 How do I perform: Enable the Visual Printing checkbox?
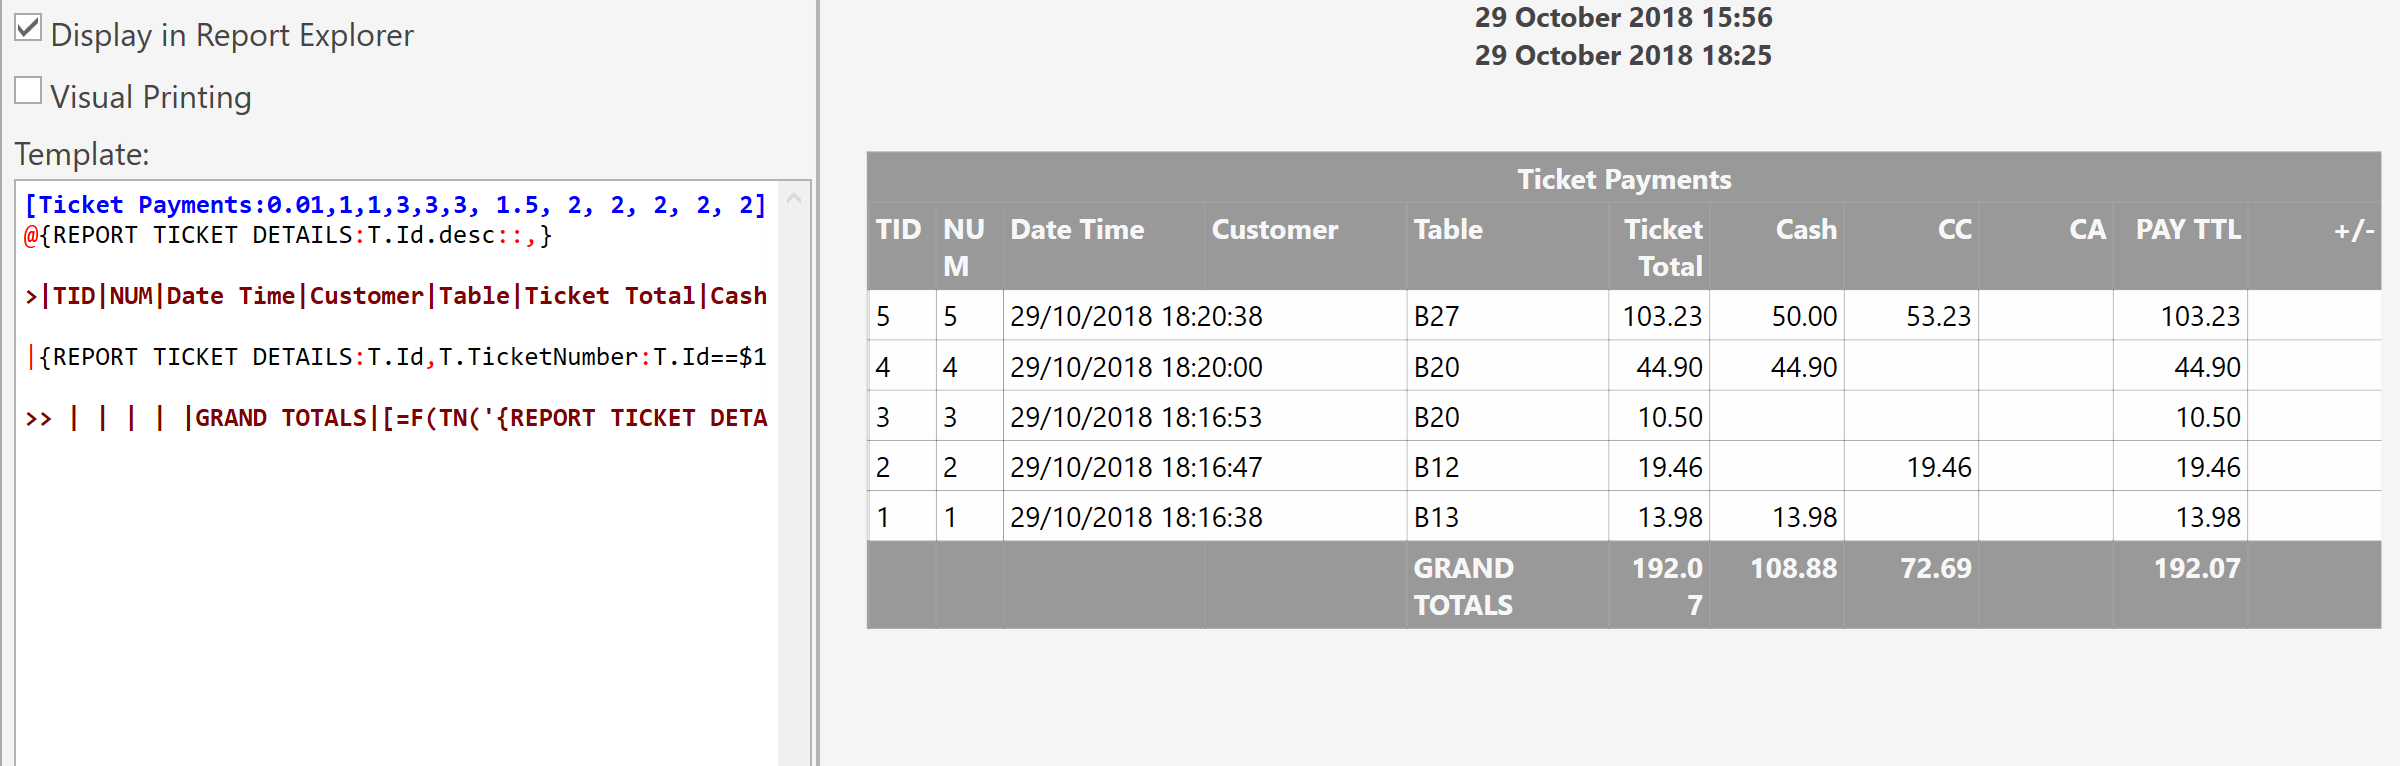coord(28,91)
